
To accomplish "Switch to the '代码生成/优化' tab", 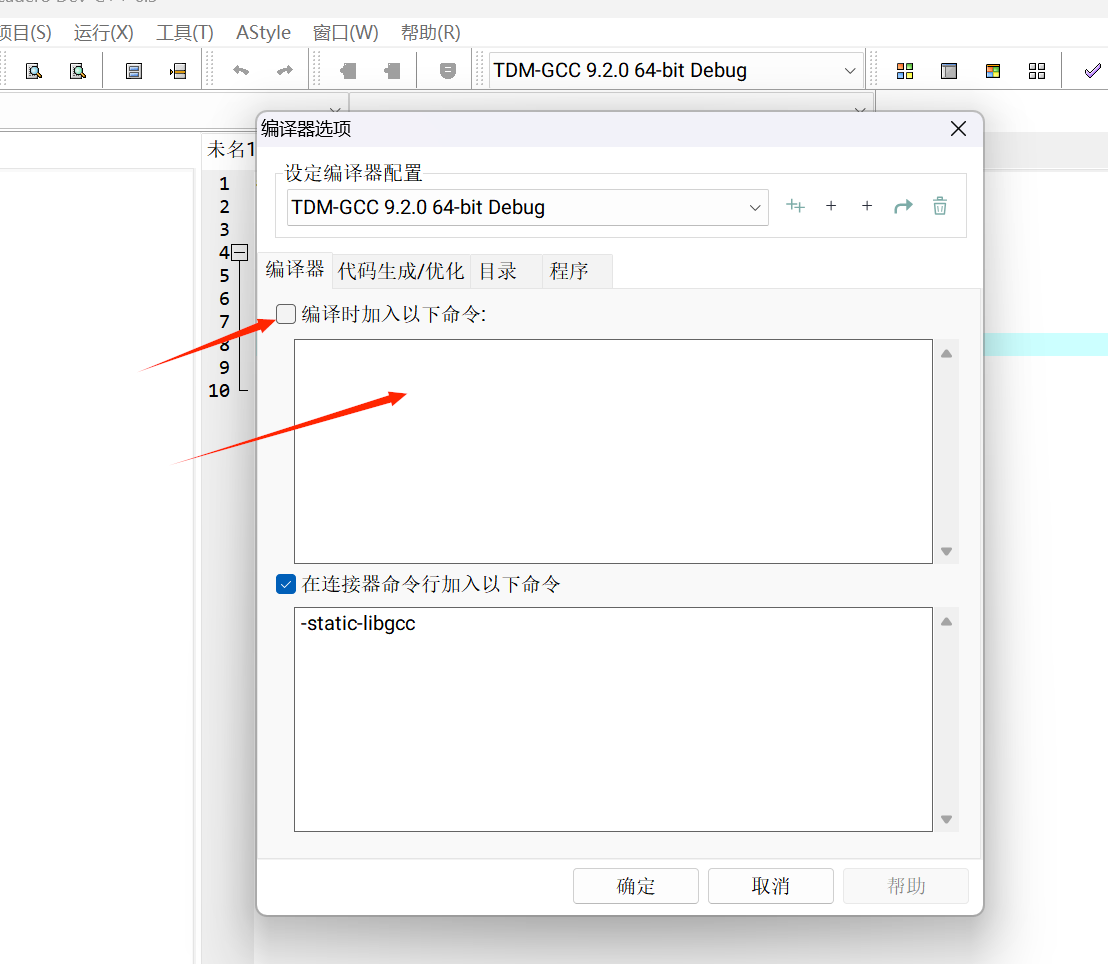I will click(401, 271).
